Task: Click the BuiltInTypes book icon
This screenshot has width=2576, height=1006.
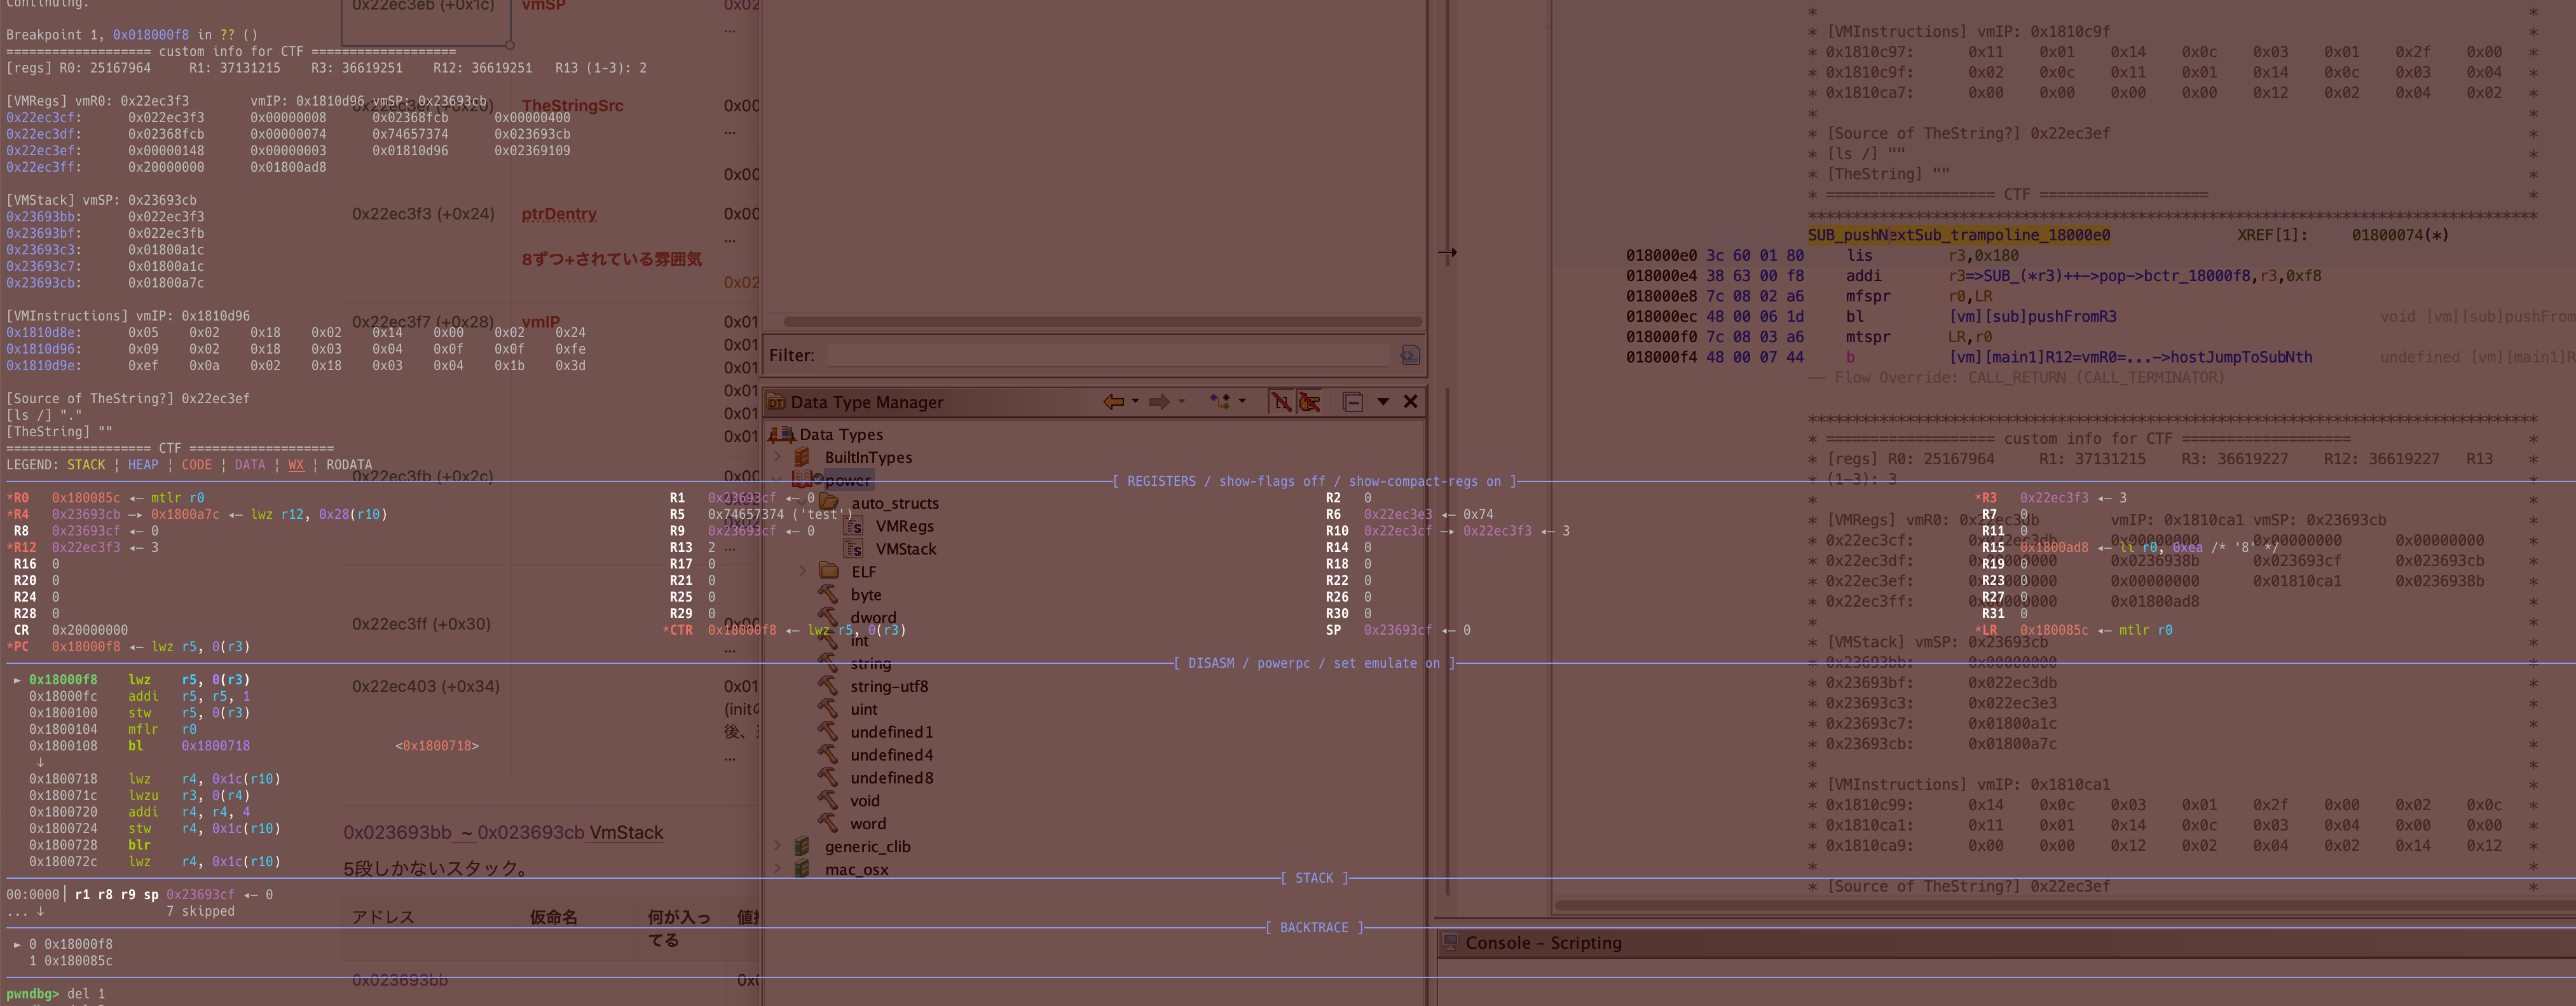Action: tap(802, 457)
